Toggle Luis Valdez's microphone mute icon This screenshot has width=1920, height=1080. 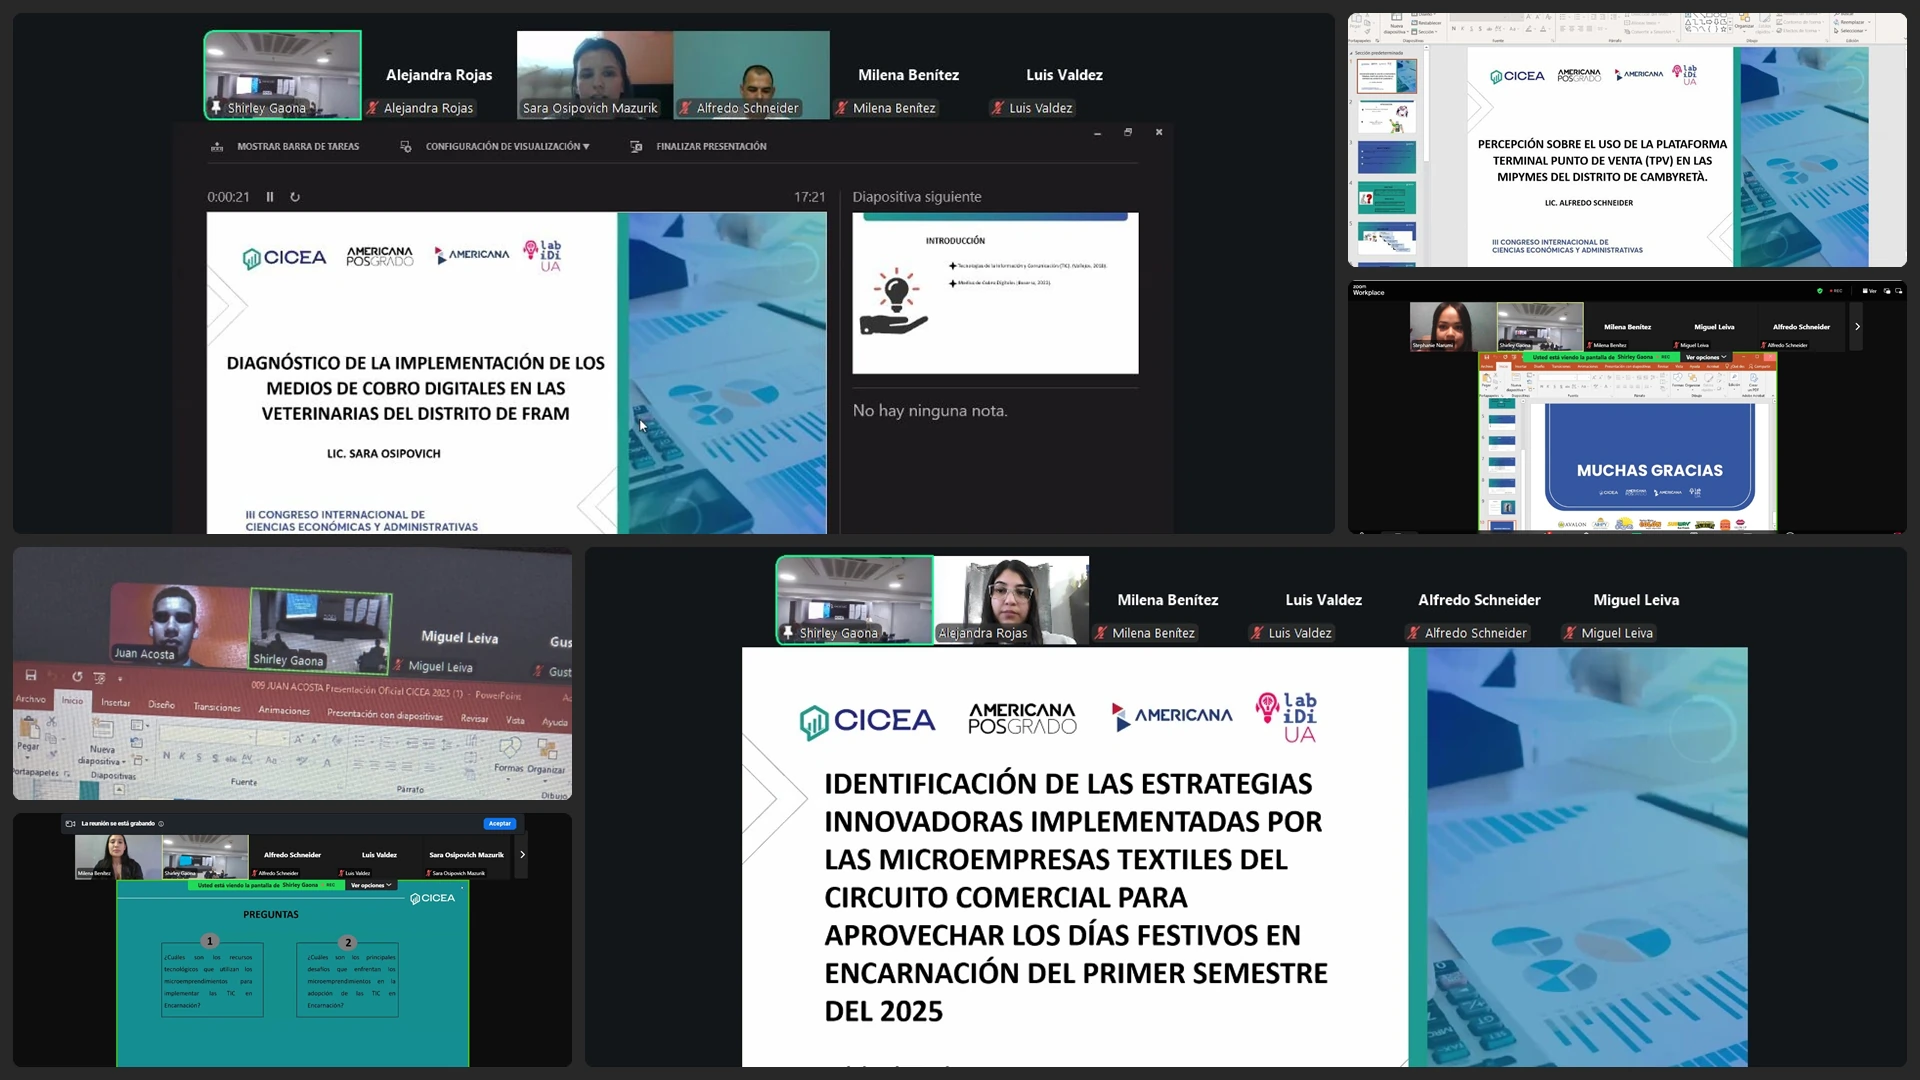point(997,108)
